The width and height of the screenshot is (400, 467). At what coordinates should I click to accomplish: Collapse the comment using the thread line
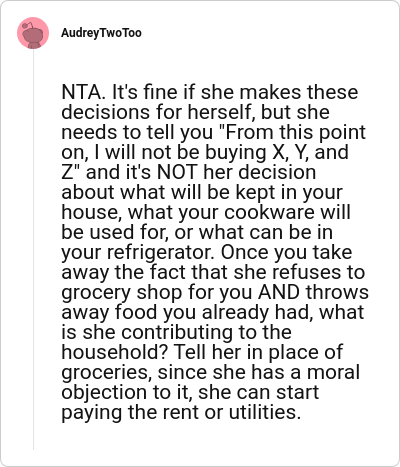(33, 250)
